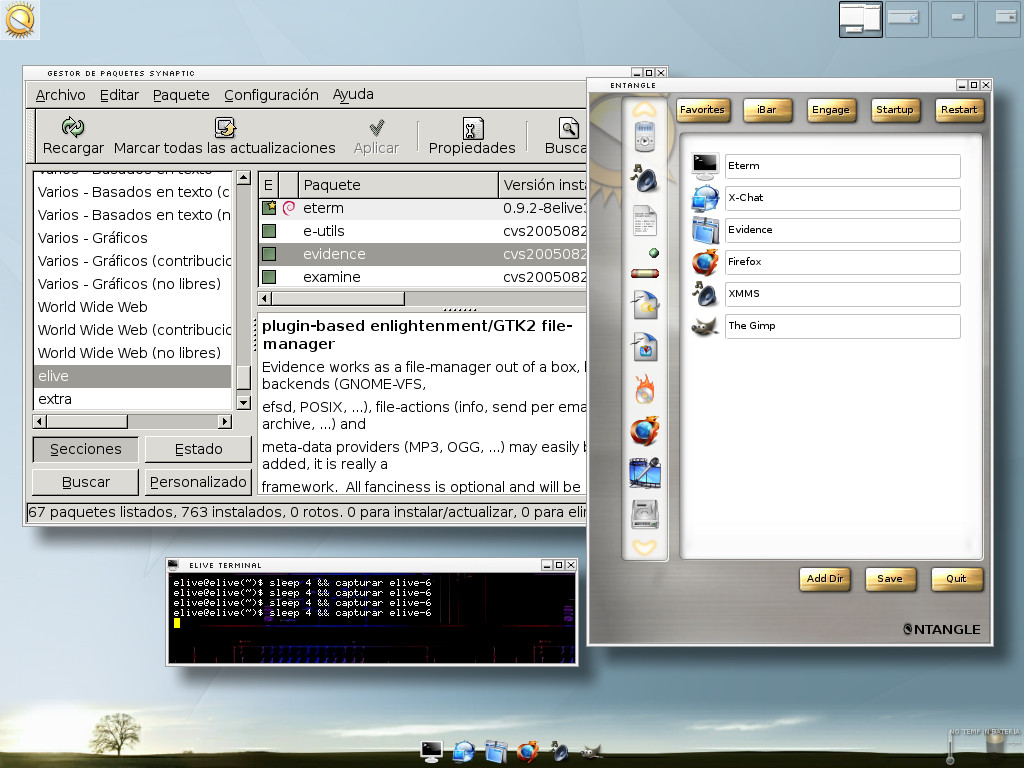Switch to the Engage tab in Entangle

click(x=831, y=110)
